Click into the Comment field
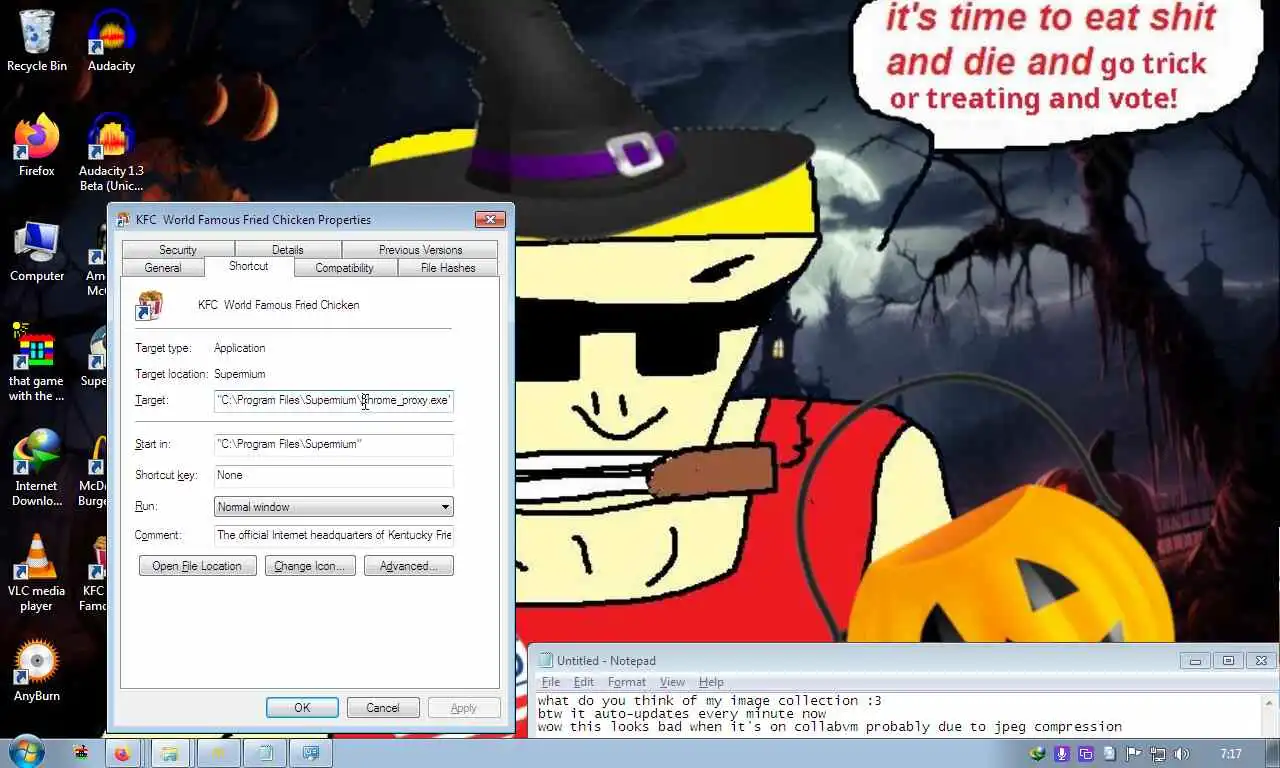The width and height of the screenshot is (1280, 768). [334, 535]
